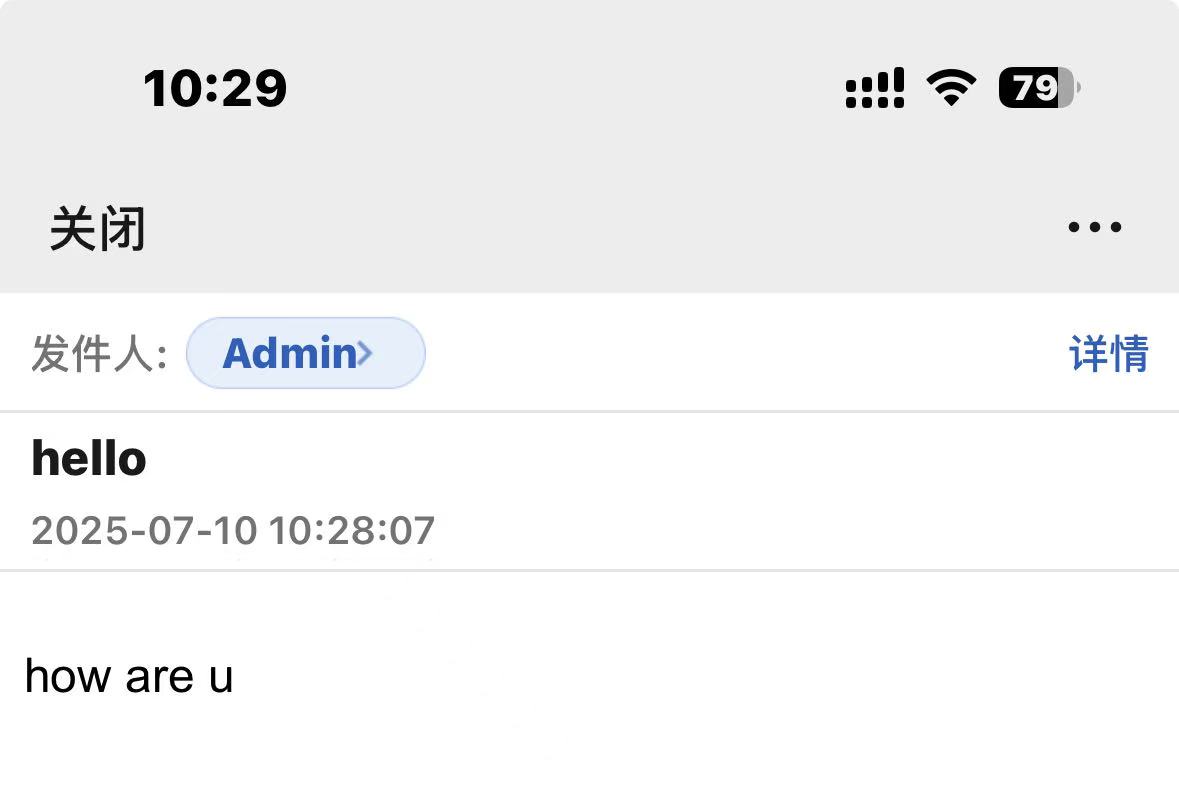Screen dimensions: 1179x804
Task: Click blank area right of how are u
Action: pos(707,675)
